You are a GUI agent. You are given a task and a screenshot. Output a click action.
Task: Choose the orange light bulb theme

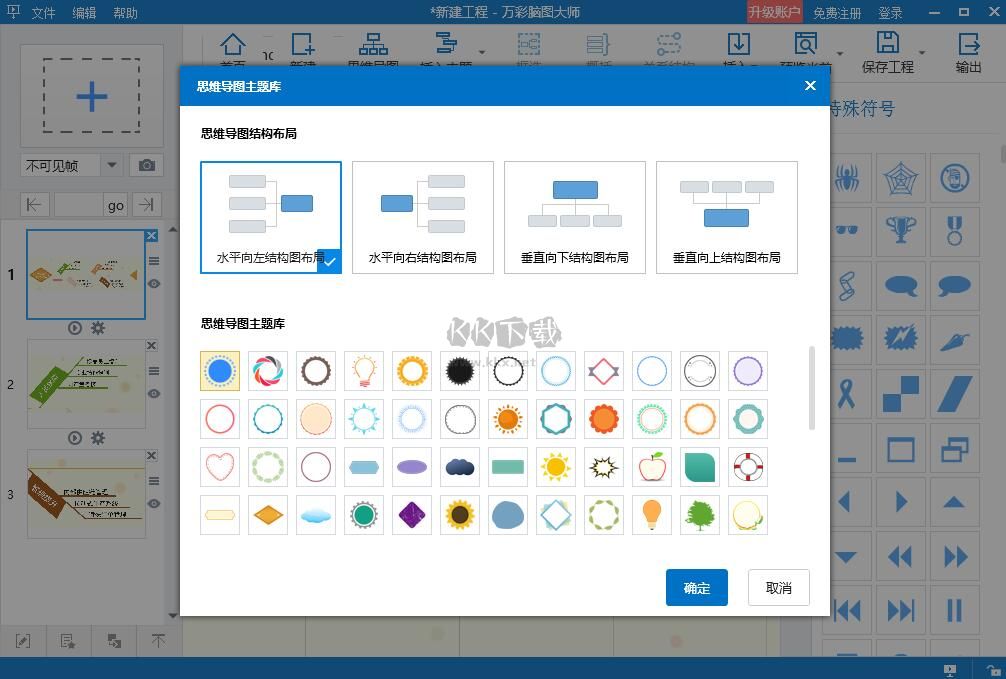652,515
